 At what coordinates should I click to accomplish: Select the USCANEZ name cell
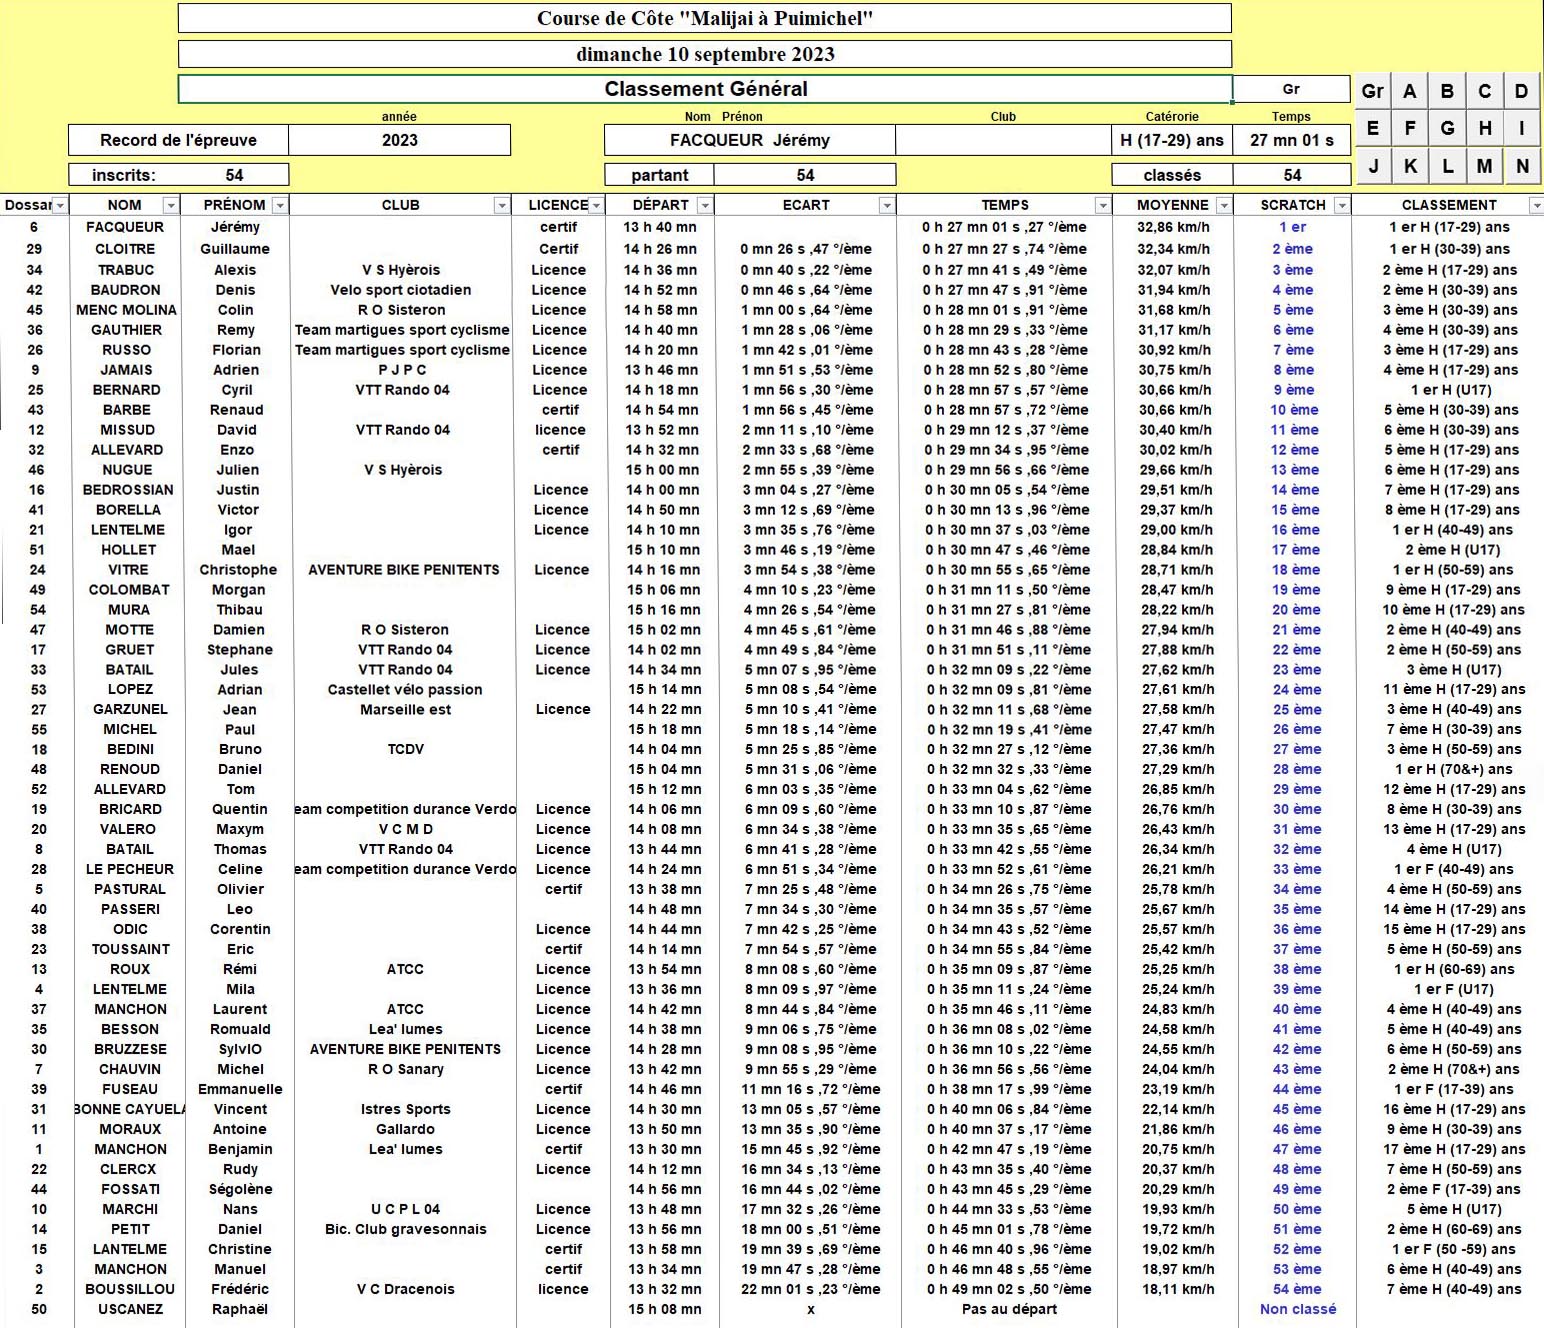point(130,1309)
